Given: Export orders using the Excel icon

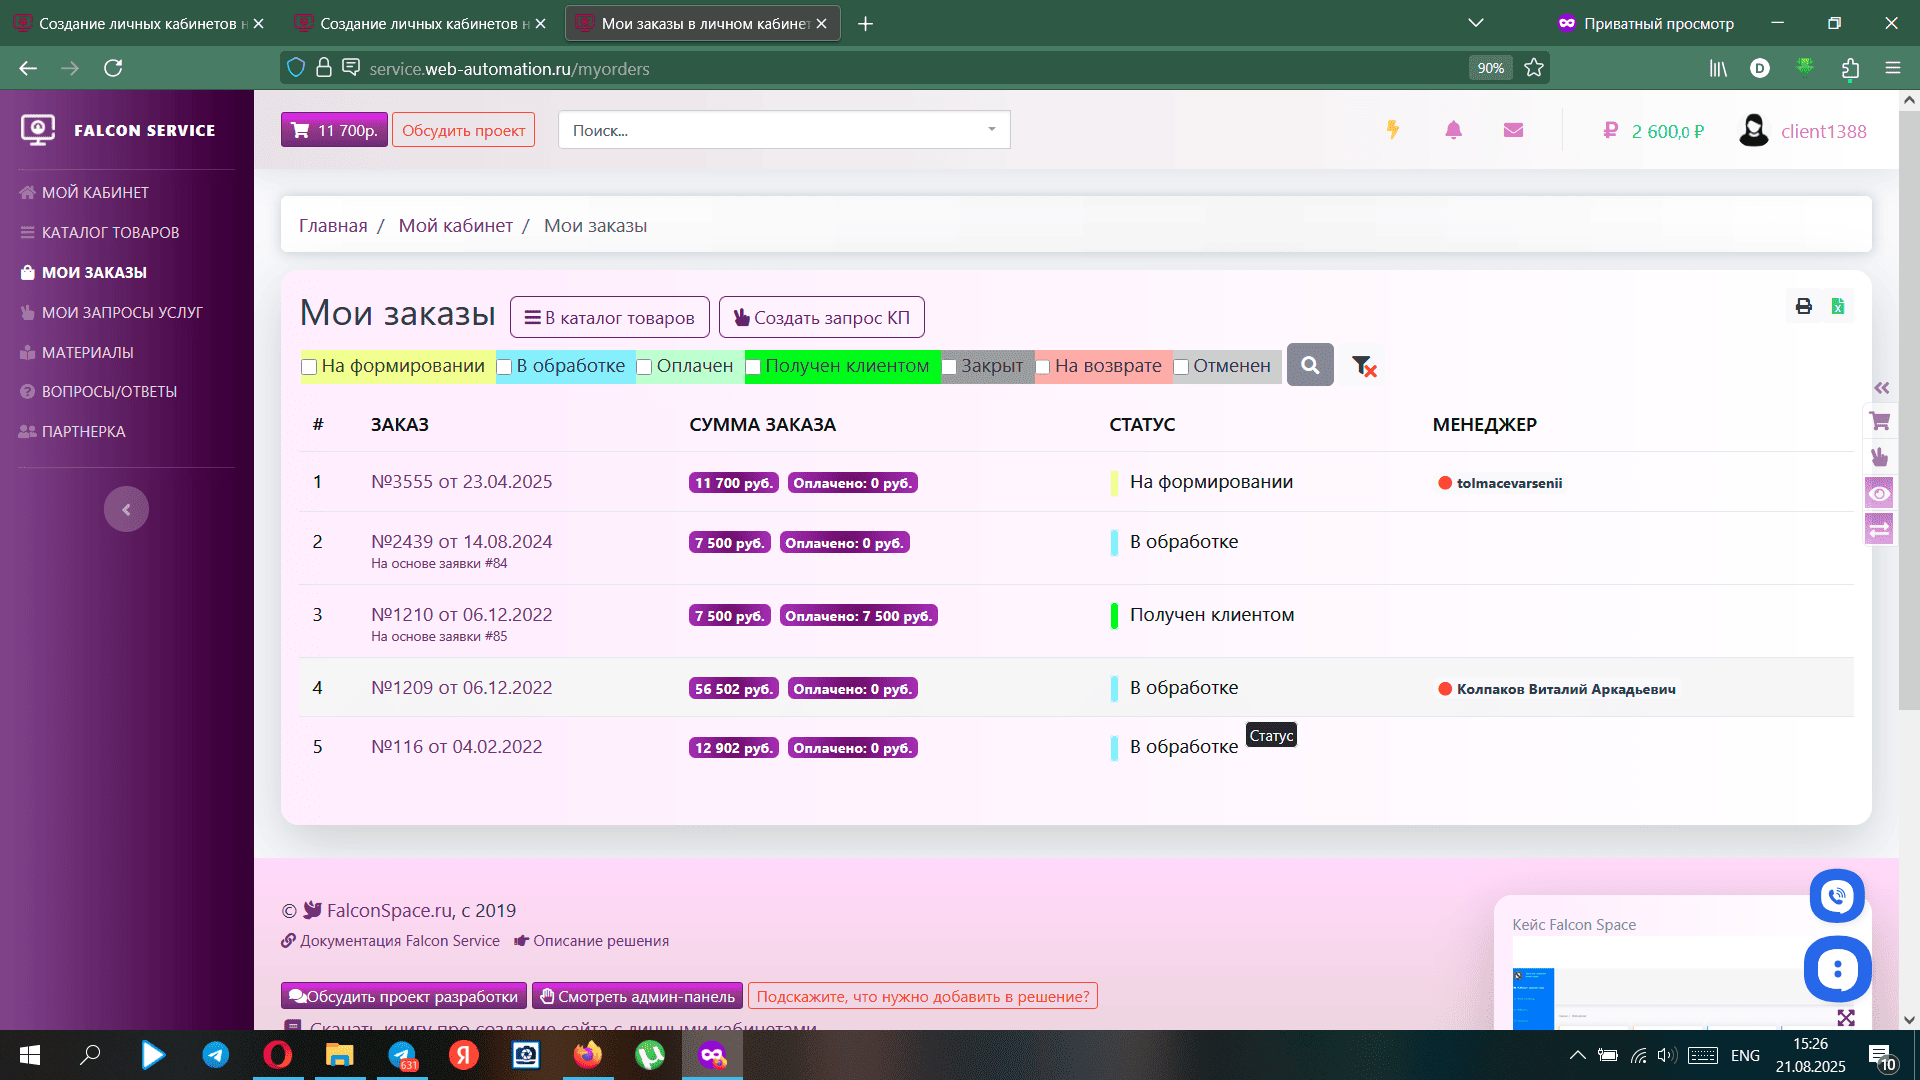Looking at the screenshot, I should coord(1838,306).
